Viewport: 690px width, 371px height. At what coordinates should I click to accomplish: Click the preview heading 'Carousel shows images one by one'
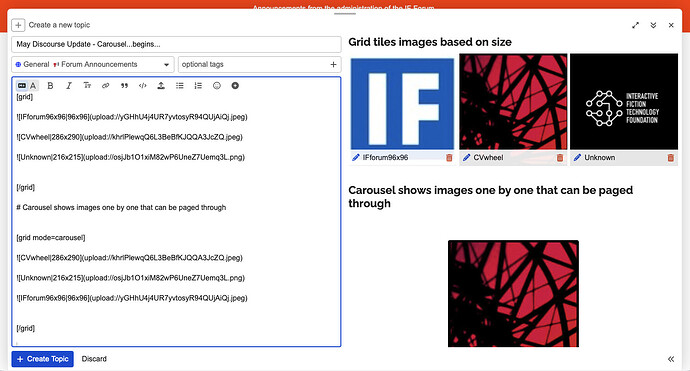coord(491,197)
